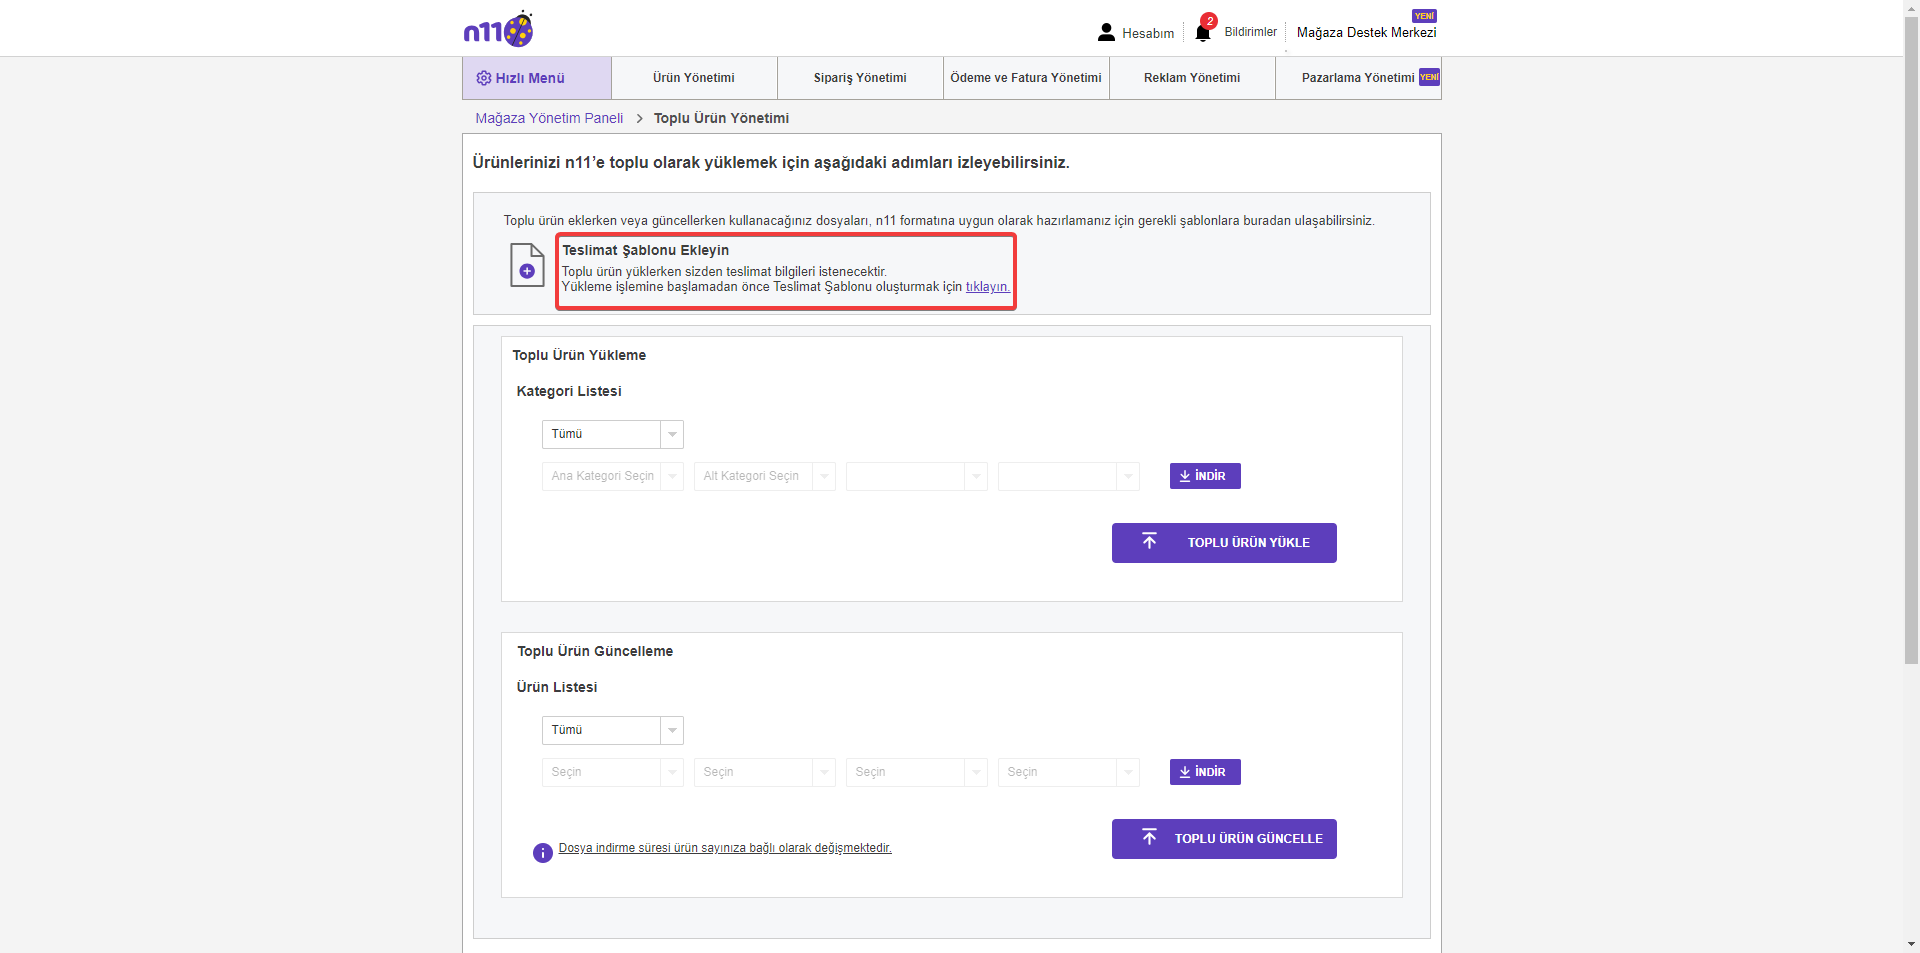Open the fourth blank category dropdown
Screen dimensions: 1920x953
pyautogui.click(x=1069, y=476)
